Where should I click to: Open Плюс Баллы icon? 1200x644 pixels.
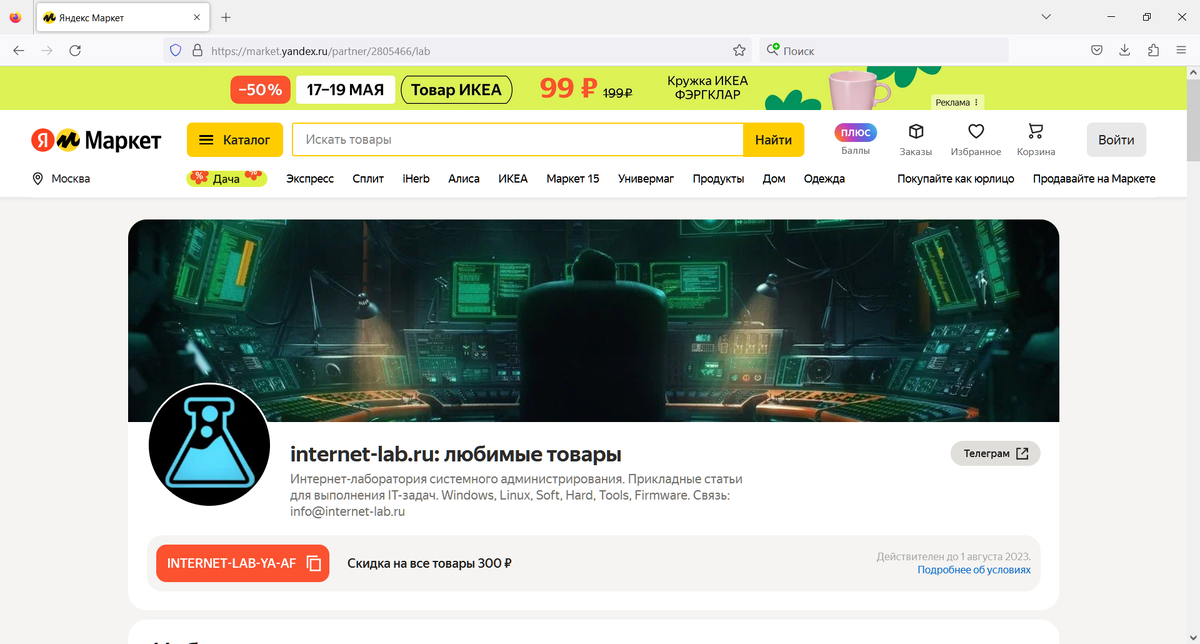point(855,139)
